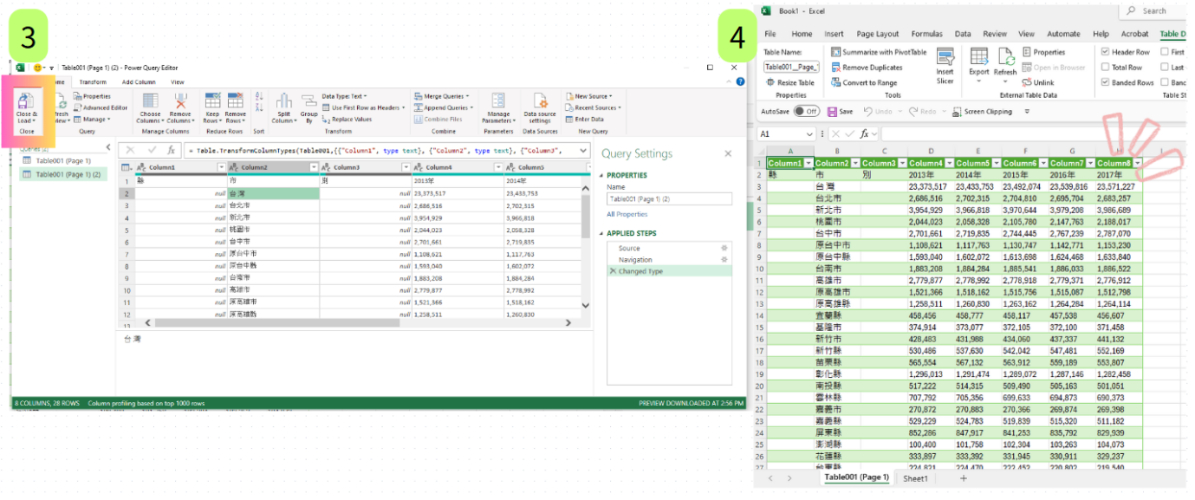Click Resize Table in Excel Properties group
This screenshot has height=500, width=1195.
pos(790,82)
